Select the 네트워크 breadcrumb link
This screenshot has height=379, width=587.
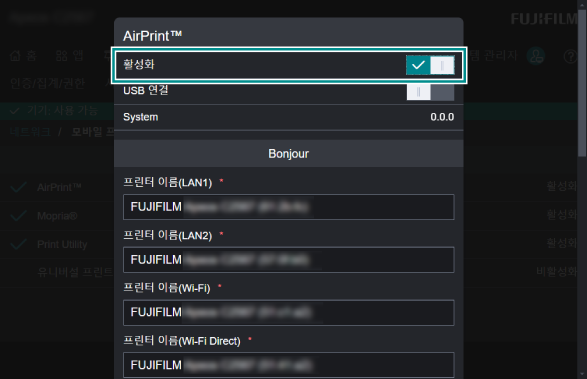[30, 132]
